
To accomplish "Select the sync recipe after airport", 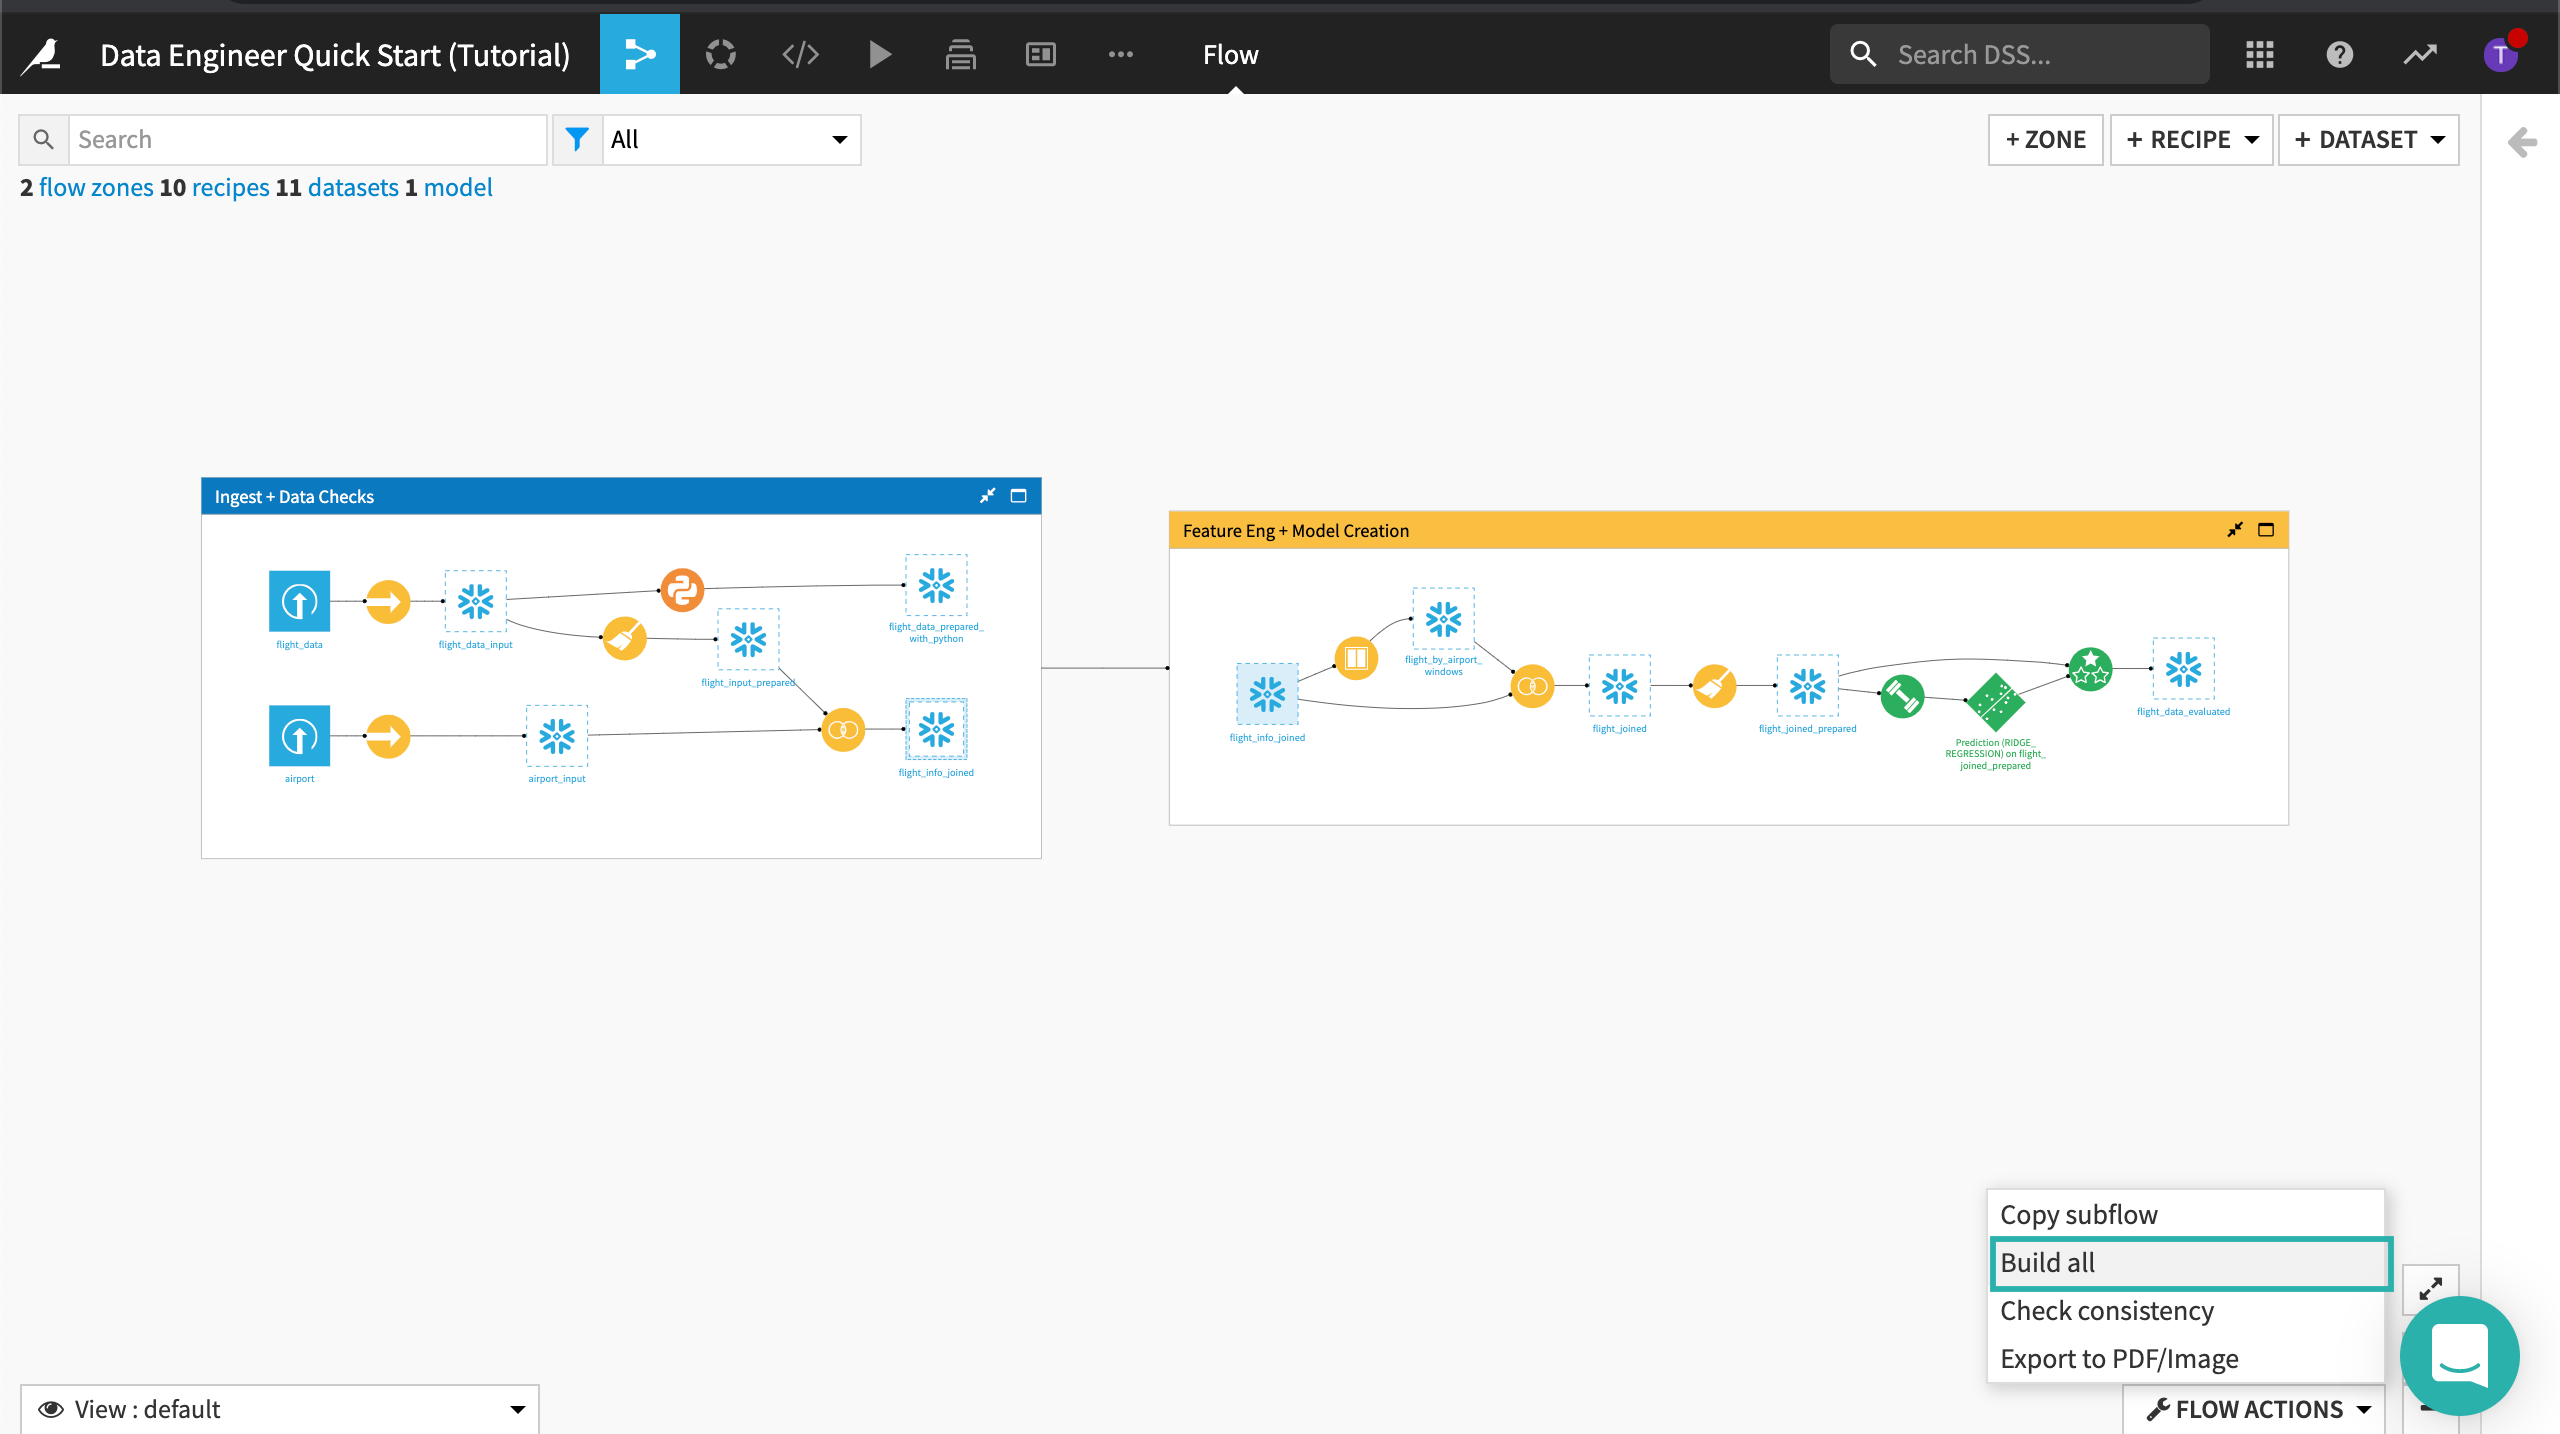I will 388,736.
